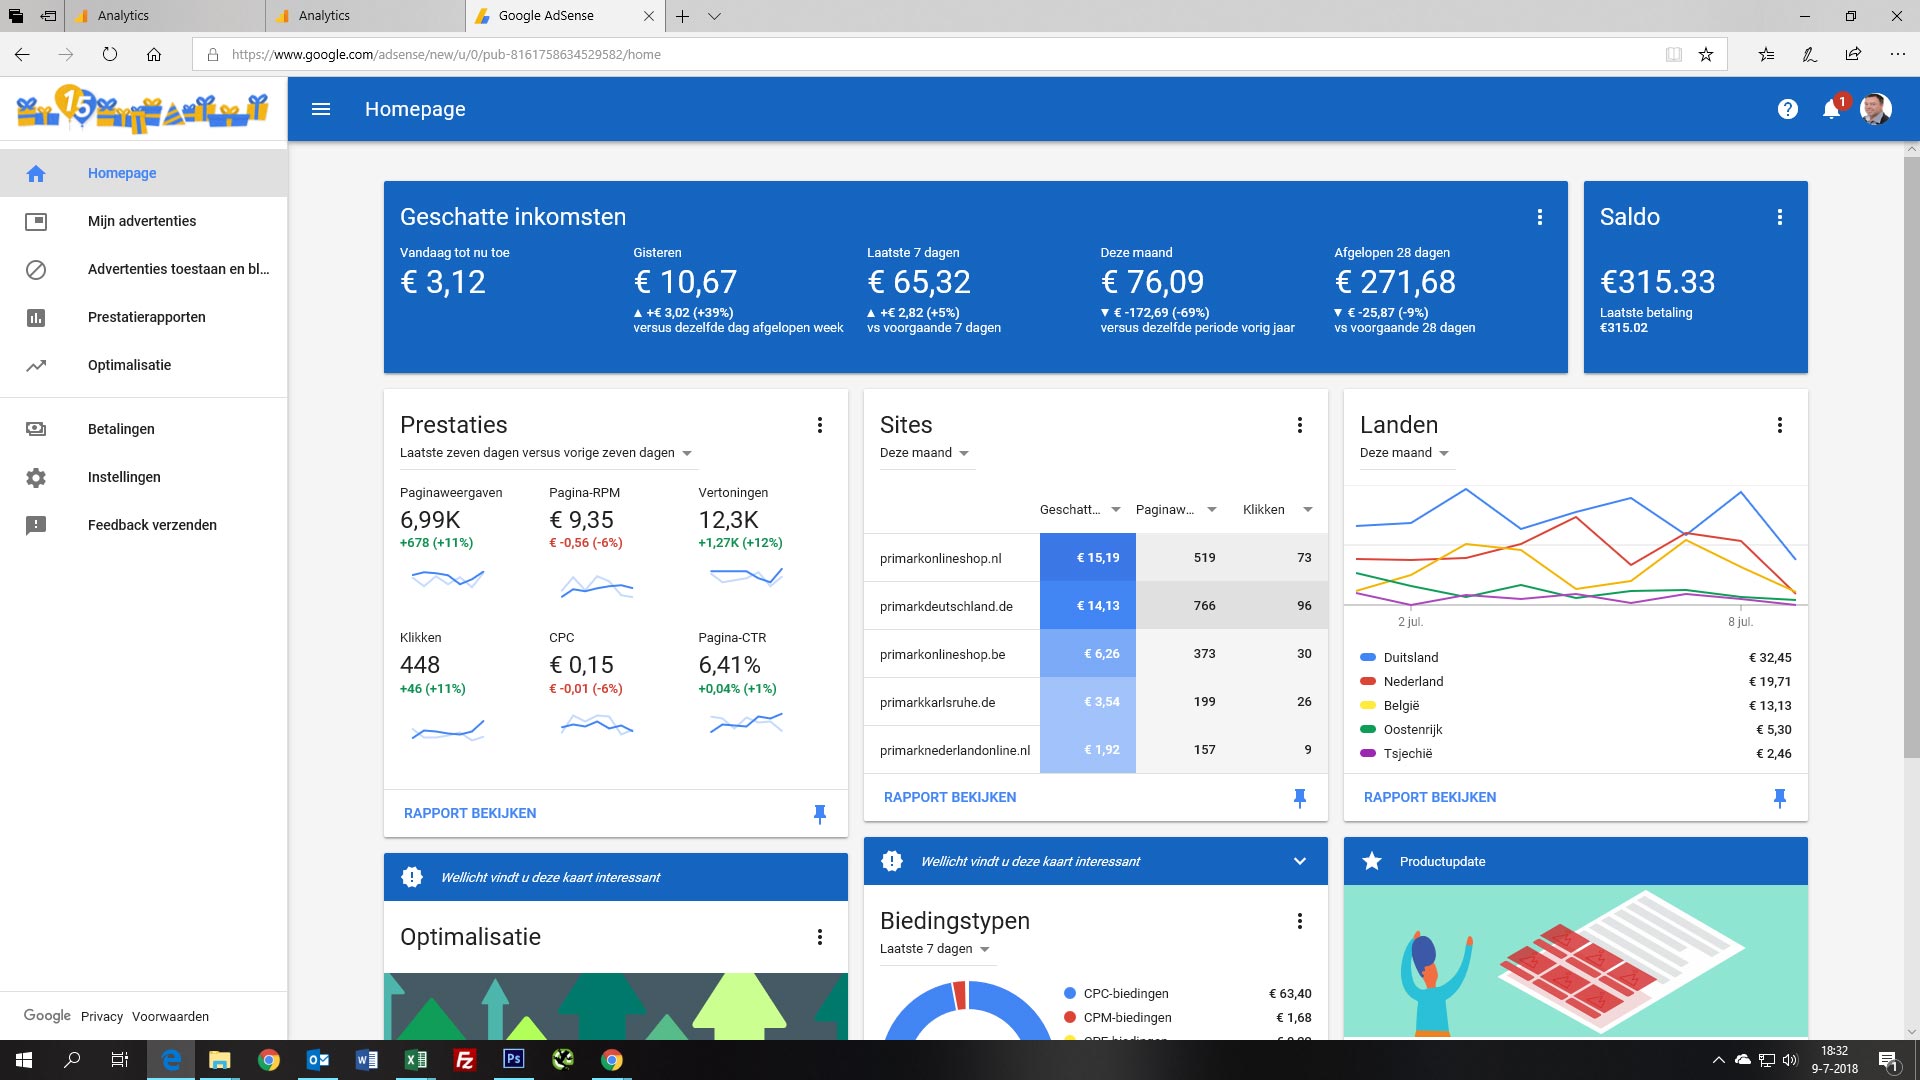Image resolution: width=1920 pixels, height=1080 pixels.
Task: Open FileZilla from the taskbar
Action: 465,1060
